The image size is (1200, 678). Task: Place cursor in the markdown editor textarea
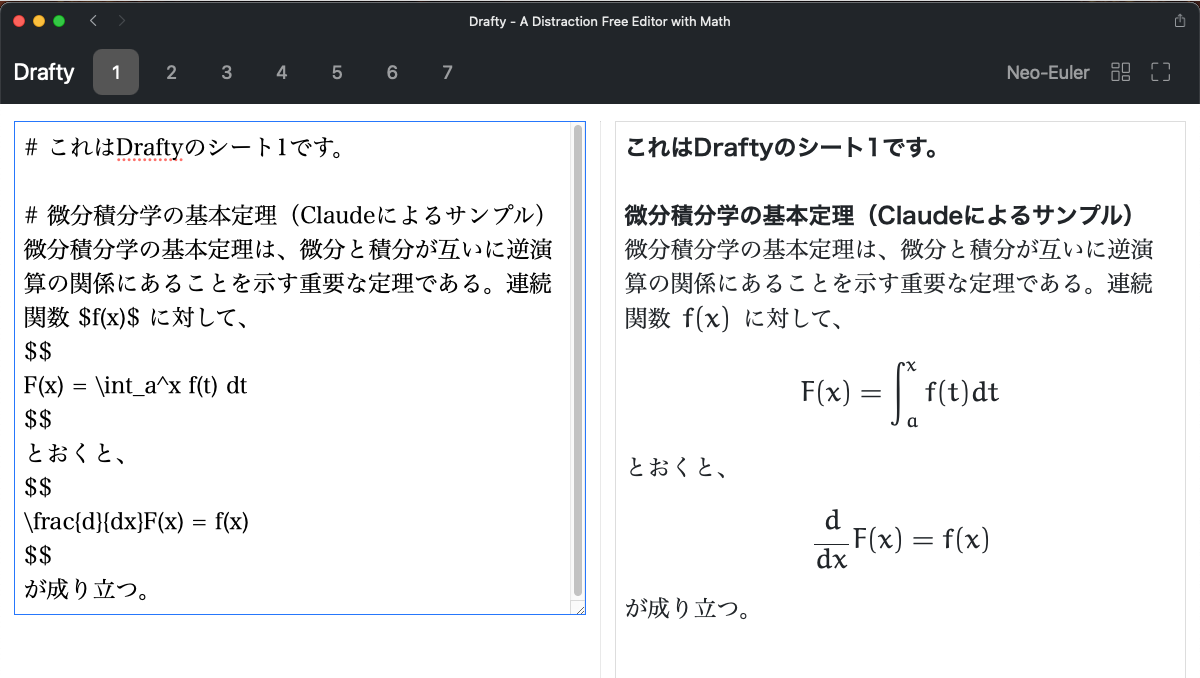pos(300,368)
